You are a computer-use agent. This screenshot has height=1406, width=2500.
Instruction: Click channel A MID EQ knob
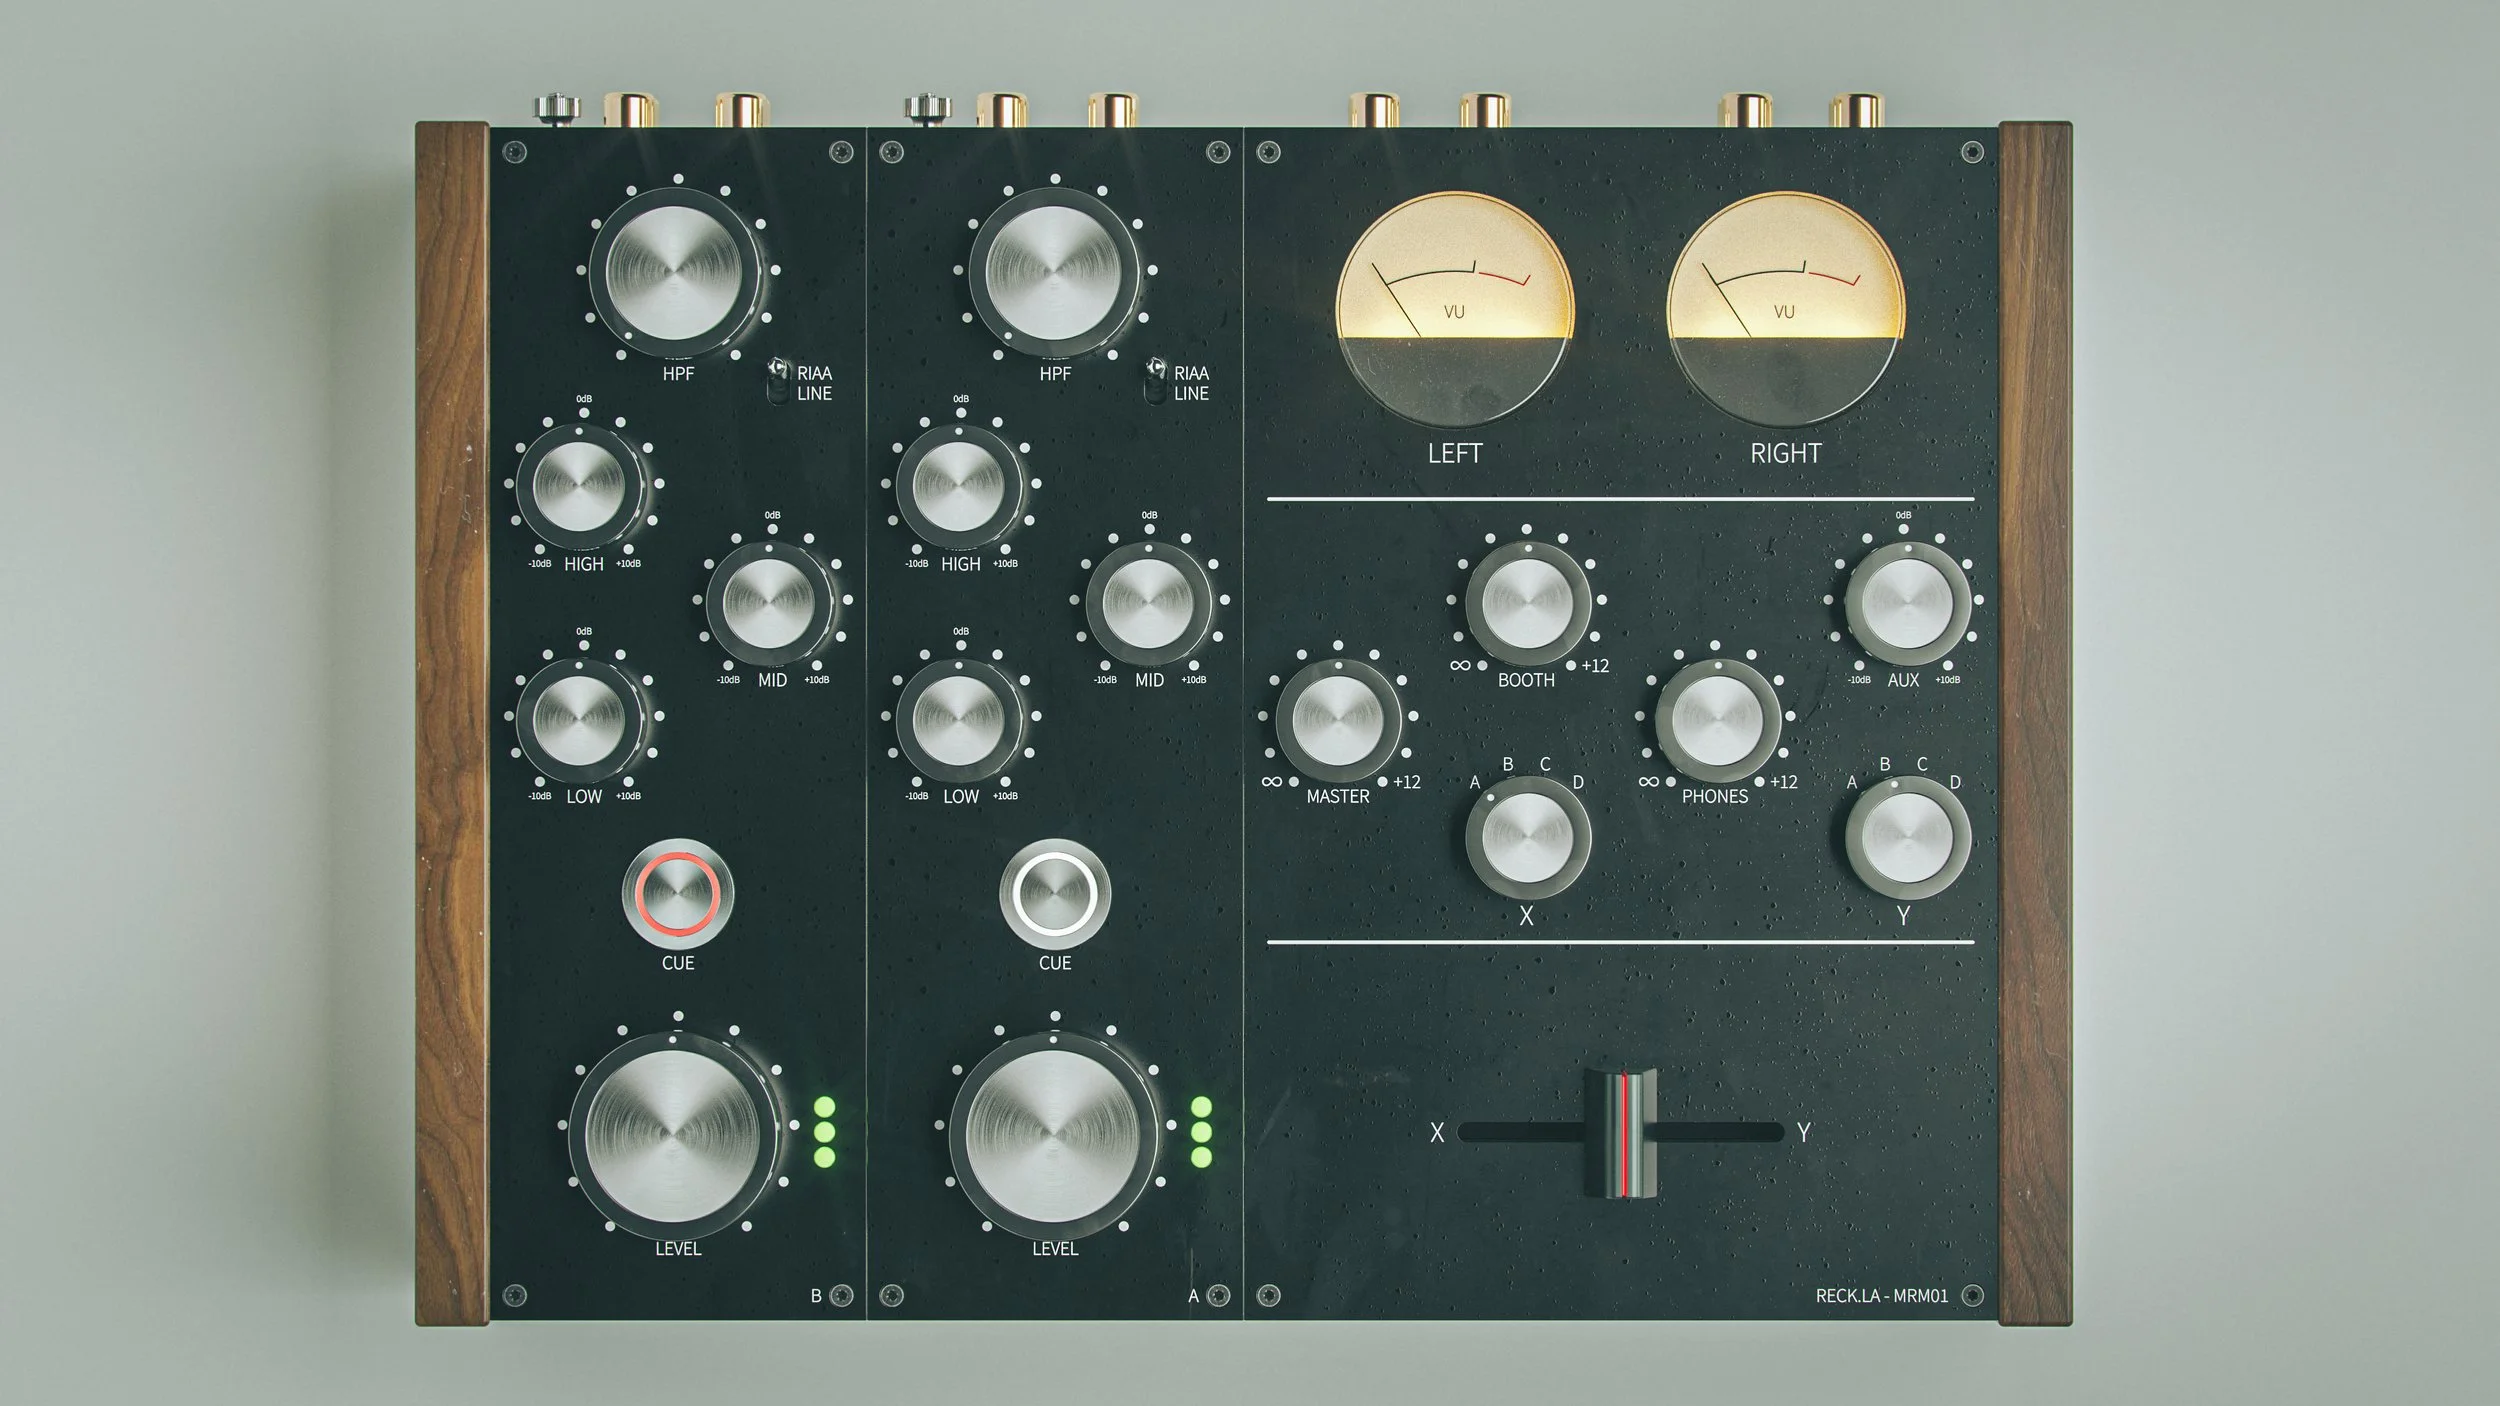click(x=1148, y=603)
